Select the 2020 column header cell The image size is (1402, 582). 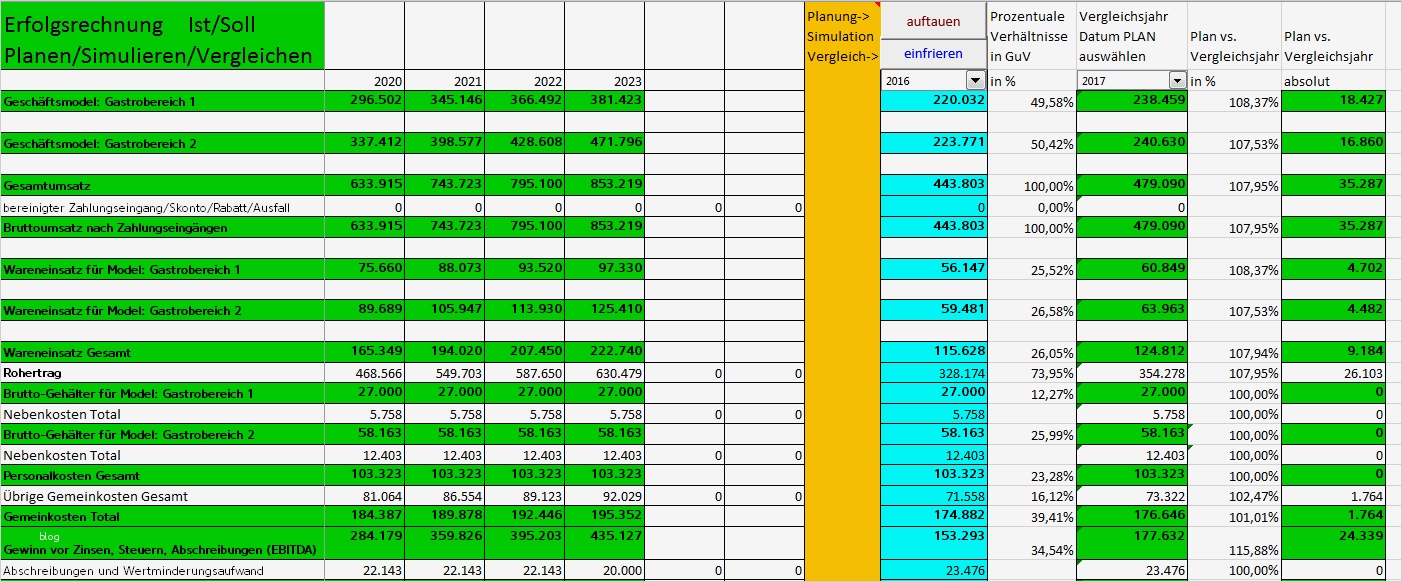click(x=364, y=80)
